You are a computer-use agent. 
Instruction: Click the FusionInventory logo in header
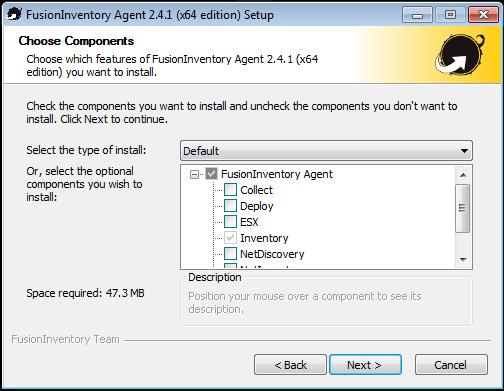(x=460, y=55)
